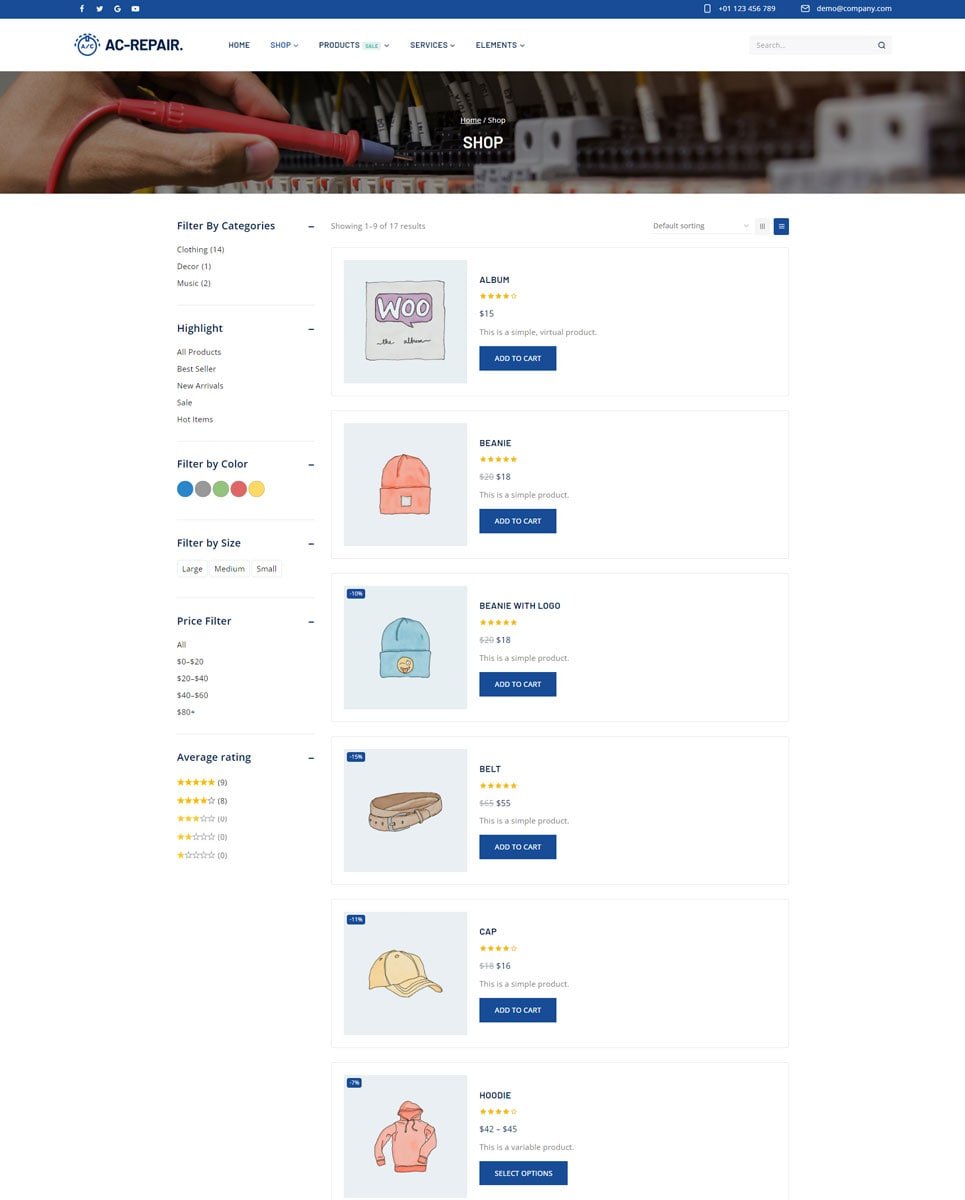Add the Album to cart

click(518, 358)
